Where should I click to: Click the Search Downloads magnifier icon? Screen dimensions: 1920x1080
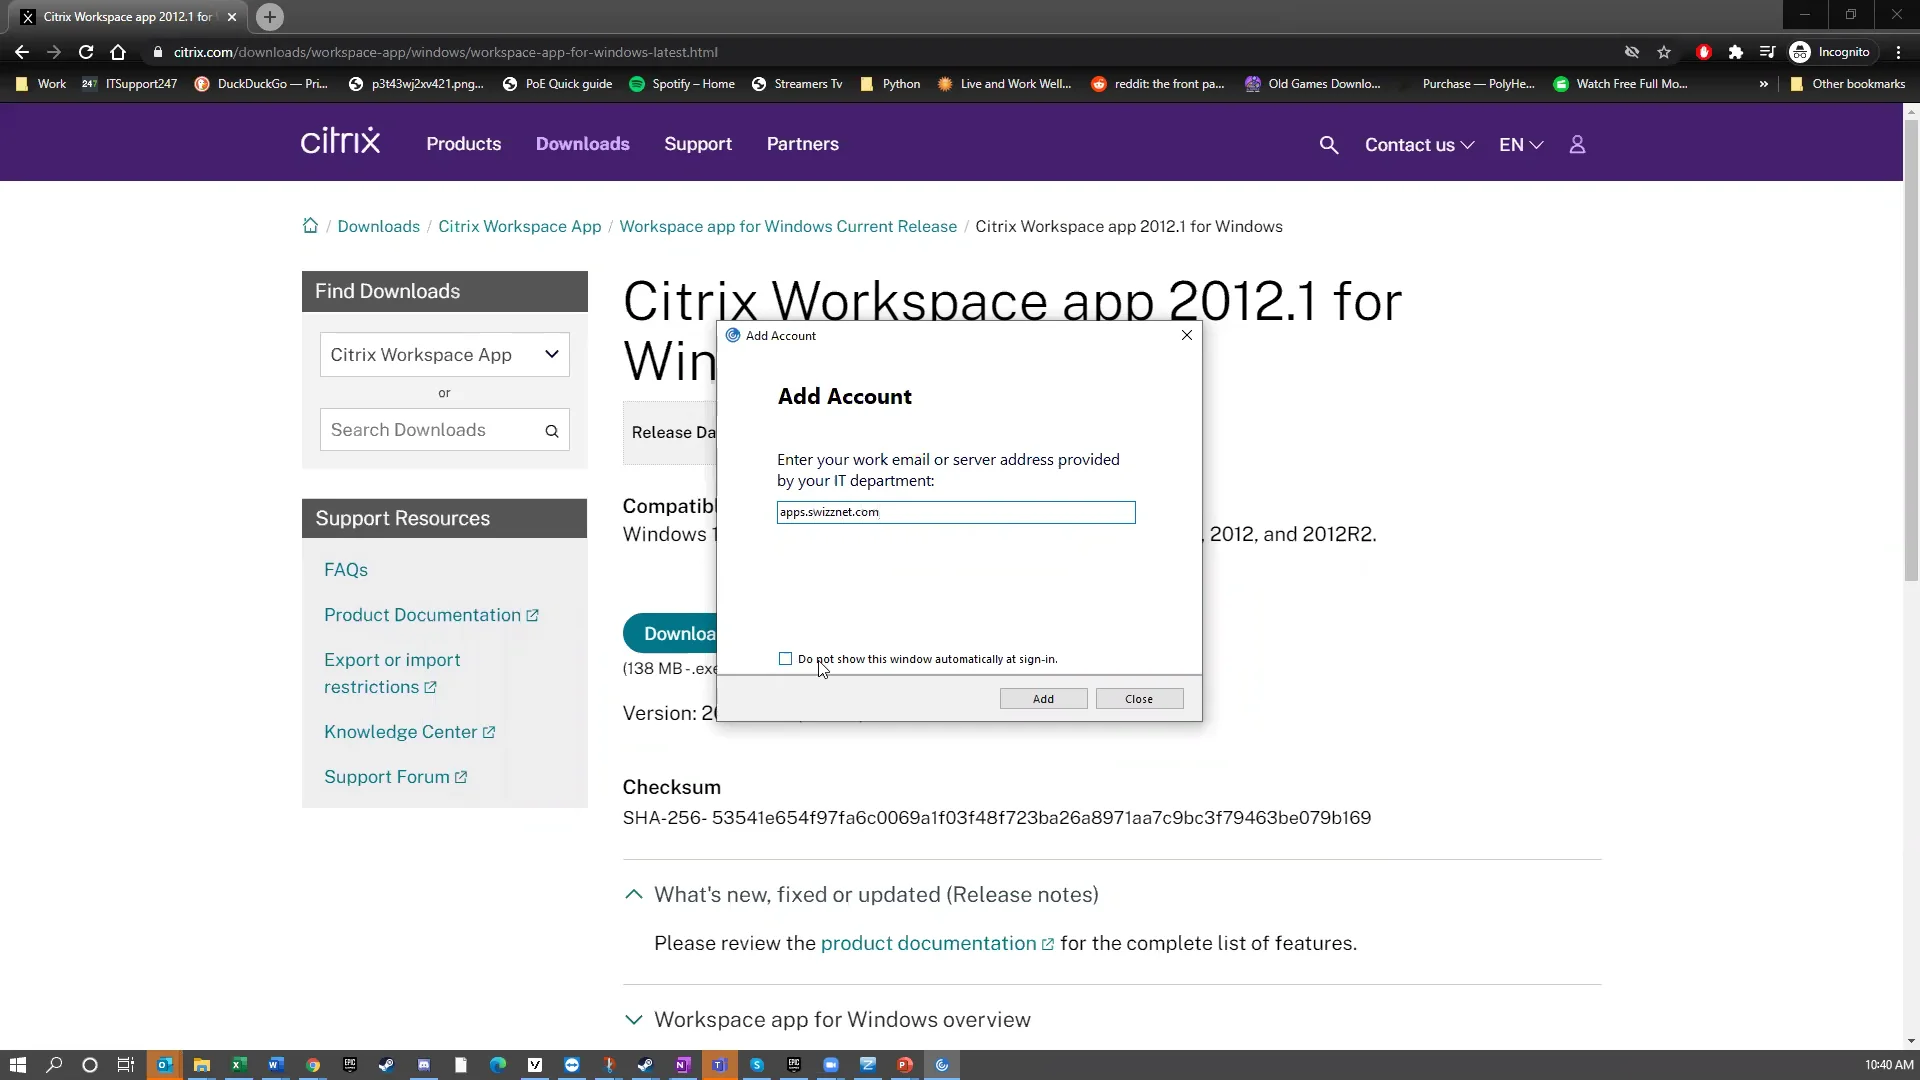[x=551, y=431]
